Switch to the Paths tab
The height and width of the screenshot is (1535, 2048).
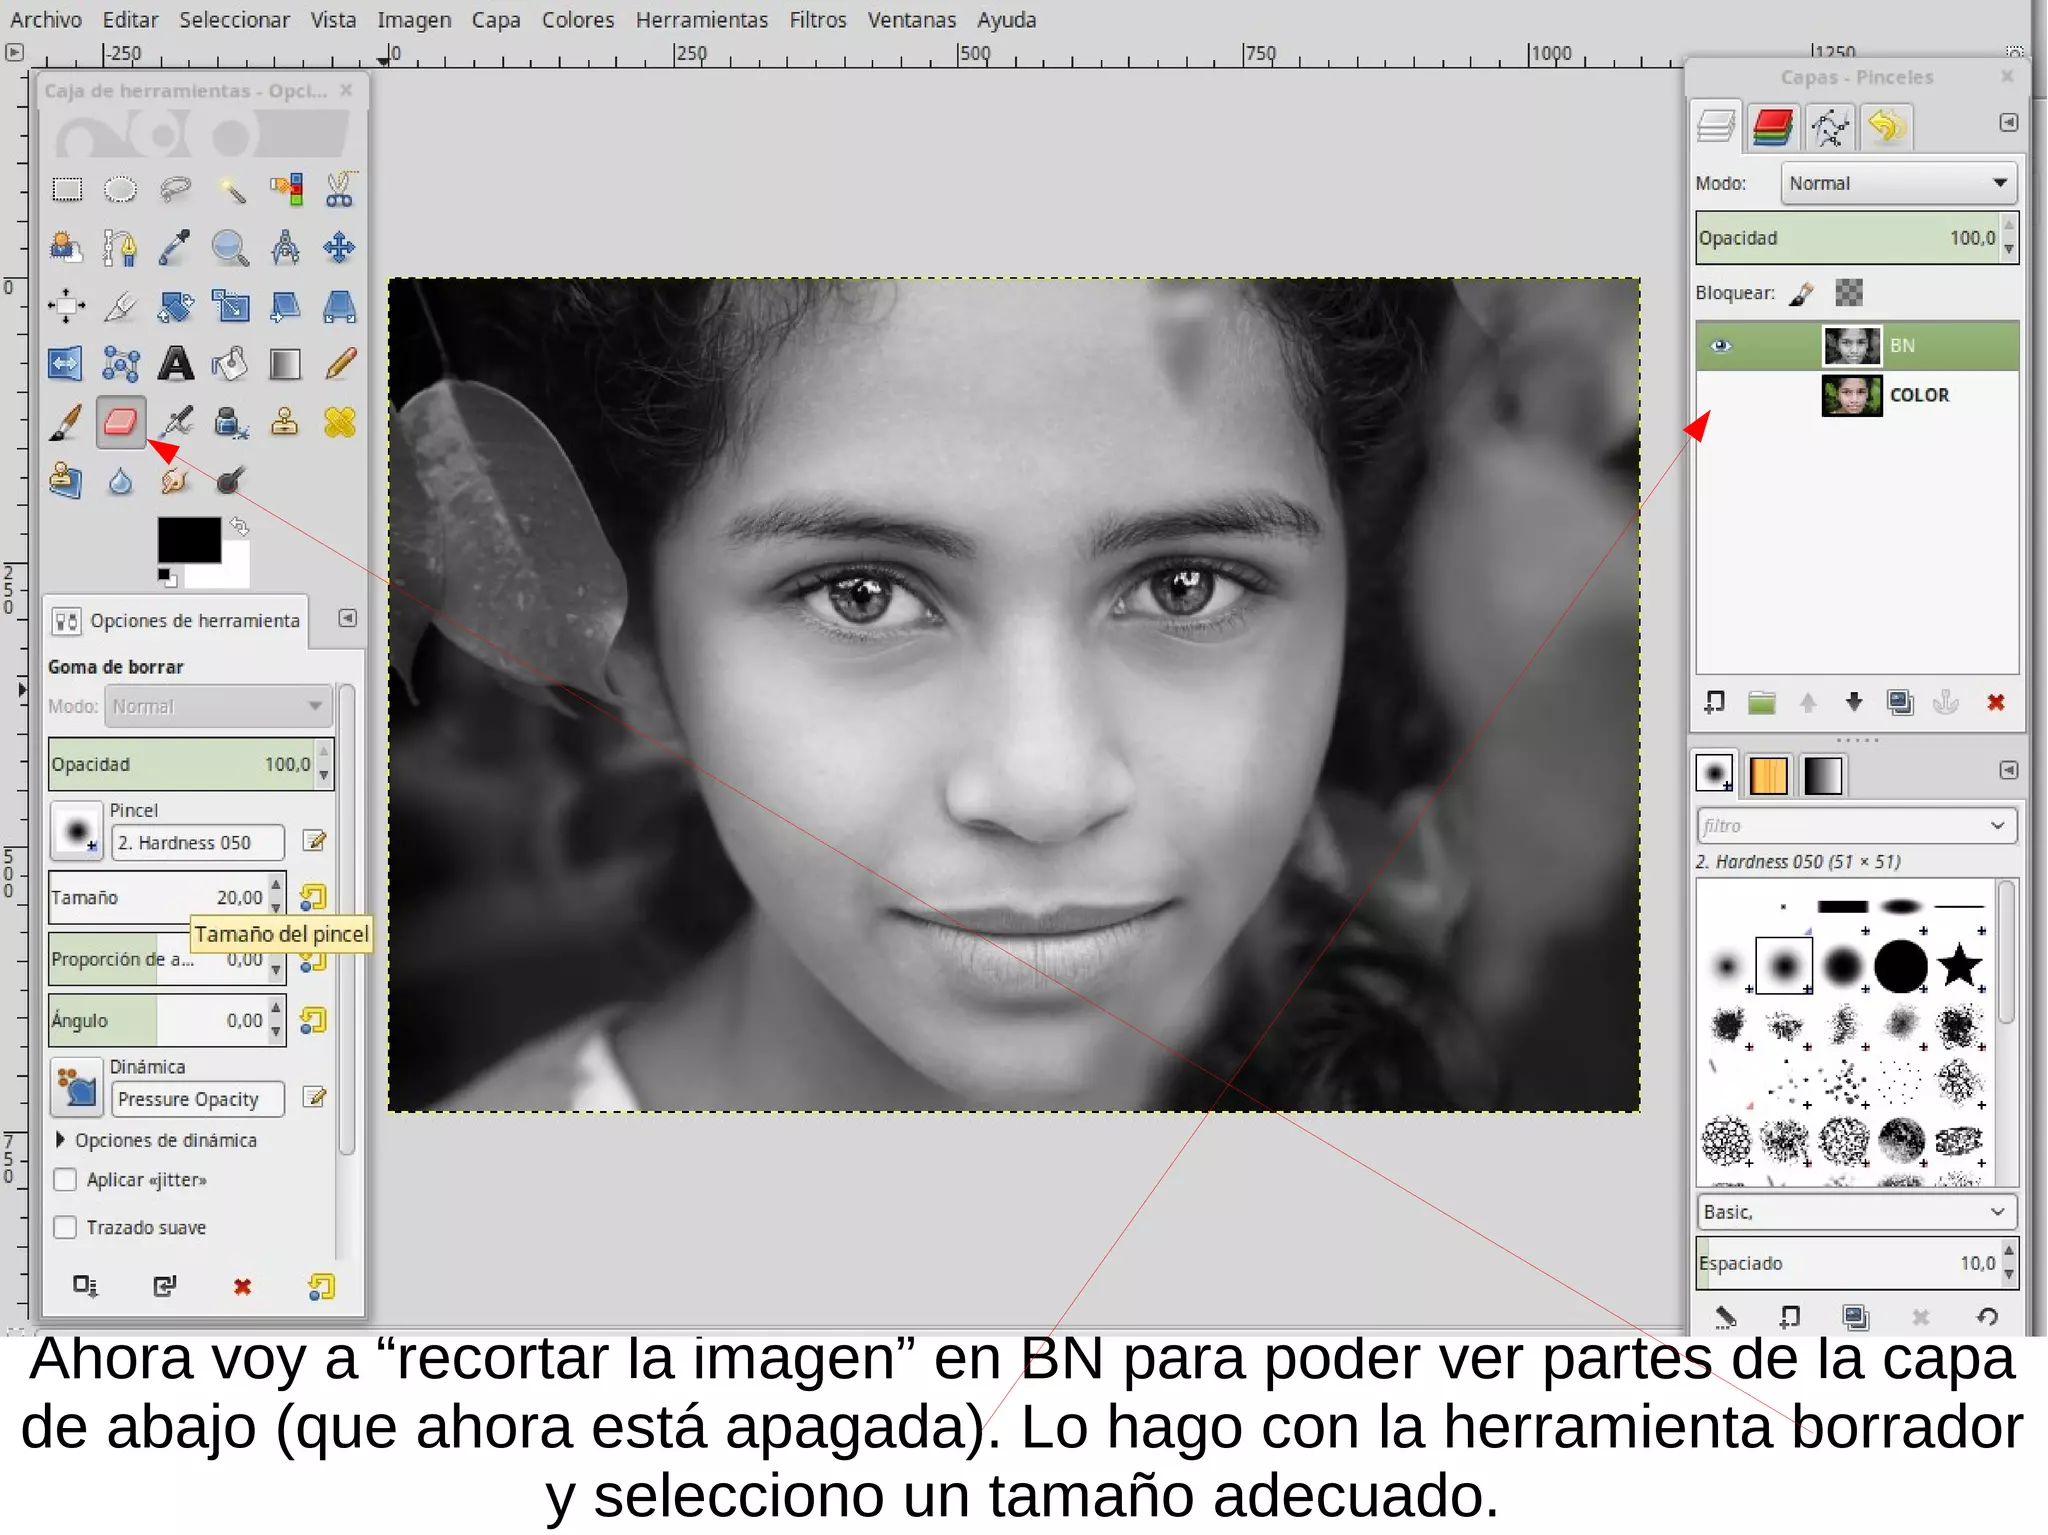(x=1830, y=127)
